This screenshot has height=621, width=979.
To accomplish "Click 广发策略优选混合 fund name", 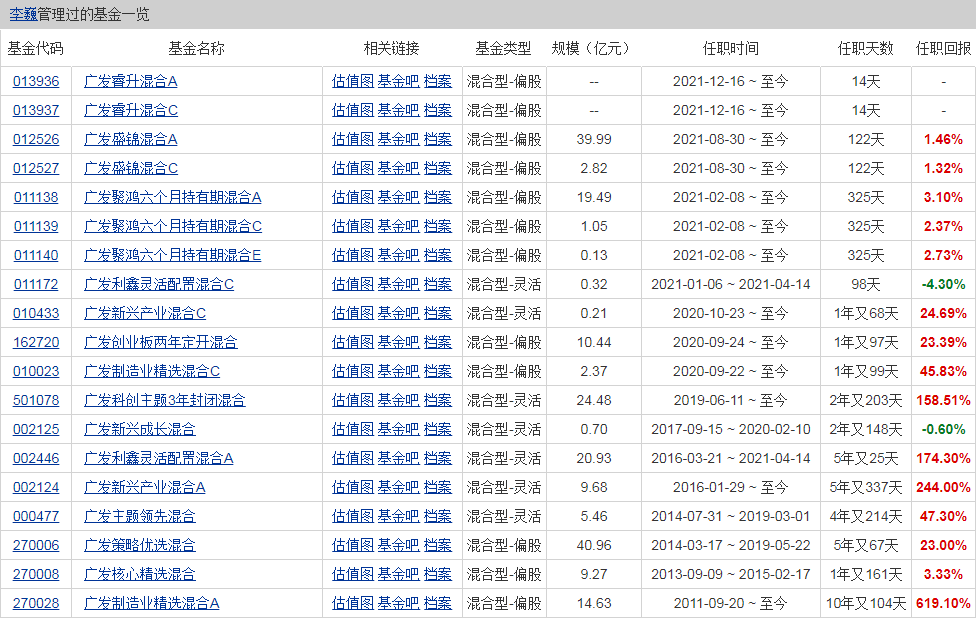I will [140, 546].
